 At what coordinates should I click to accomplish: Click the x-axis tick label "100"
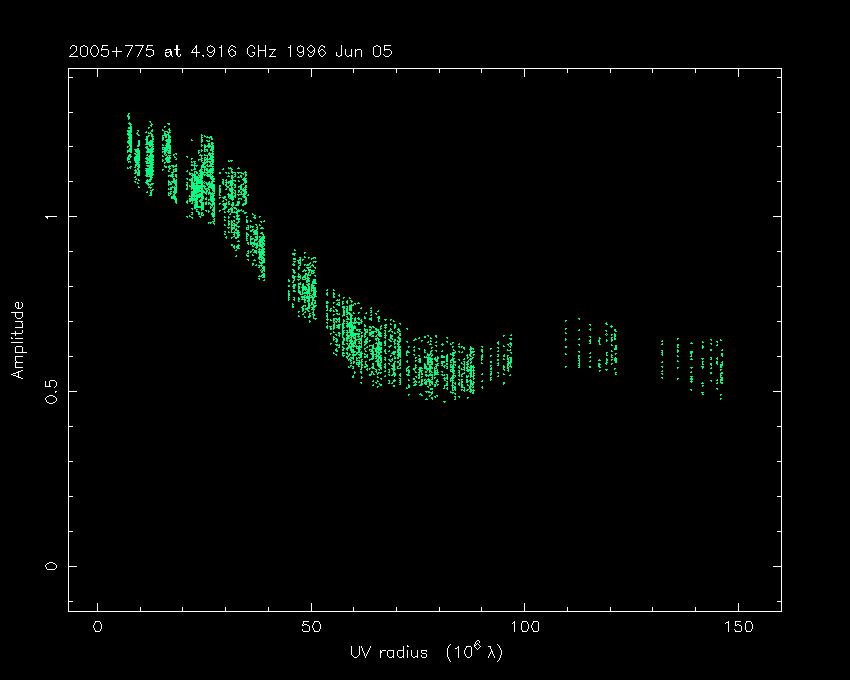[524, 627]
